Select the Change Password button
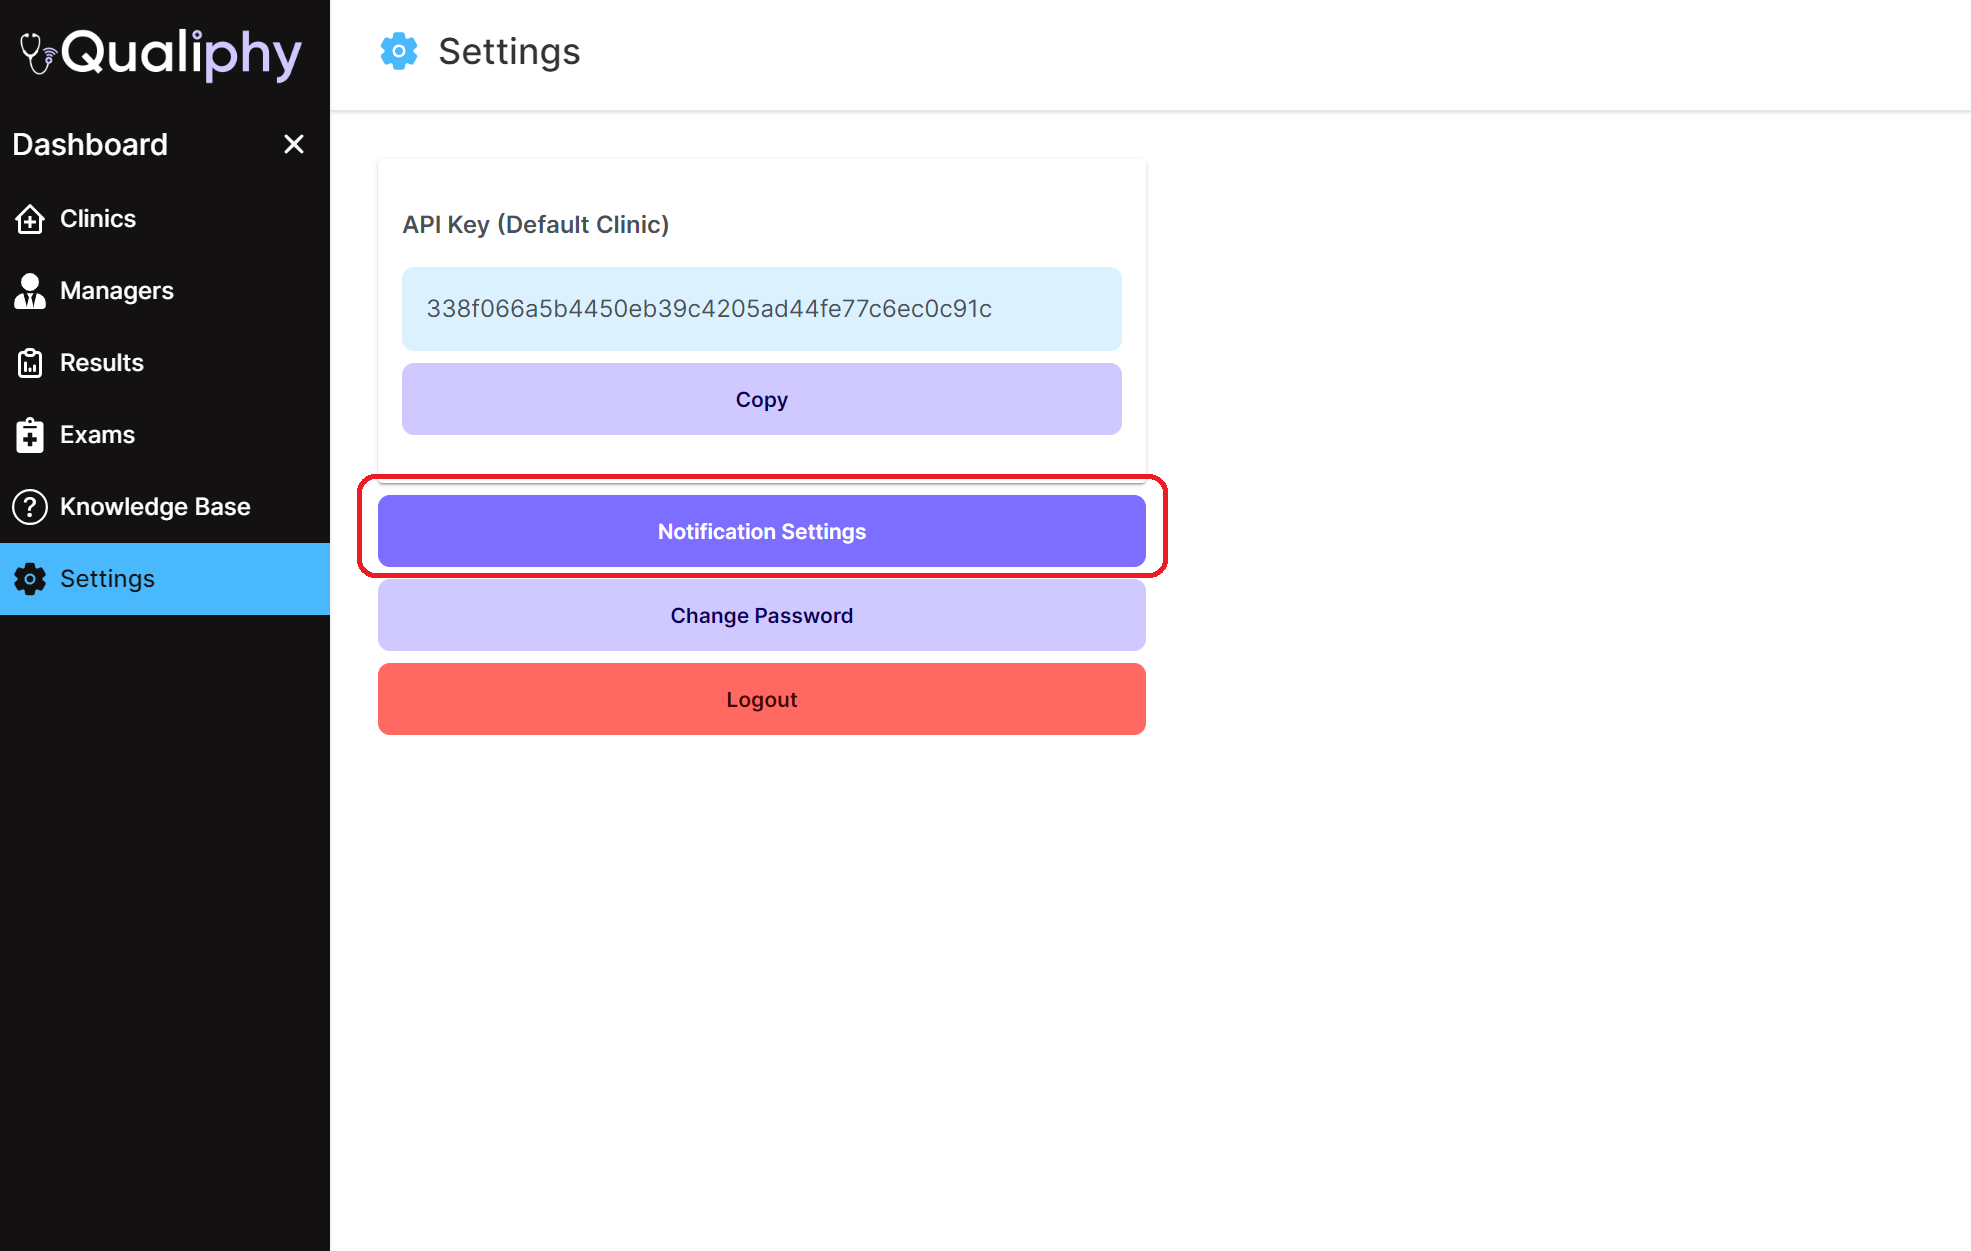Viewport: 1971px width, 1251px height. pos(761,615)
